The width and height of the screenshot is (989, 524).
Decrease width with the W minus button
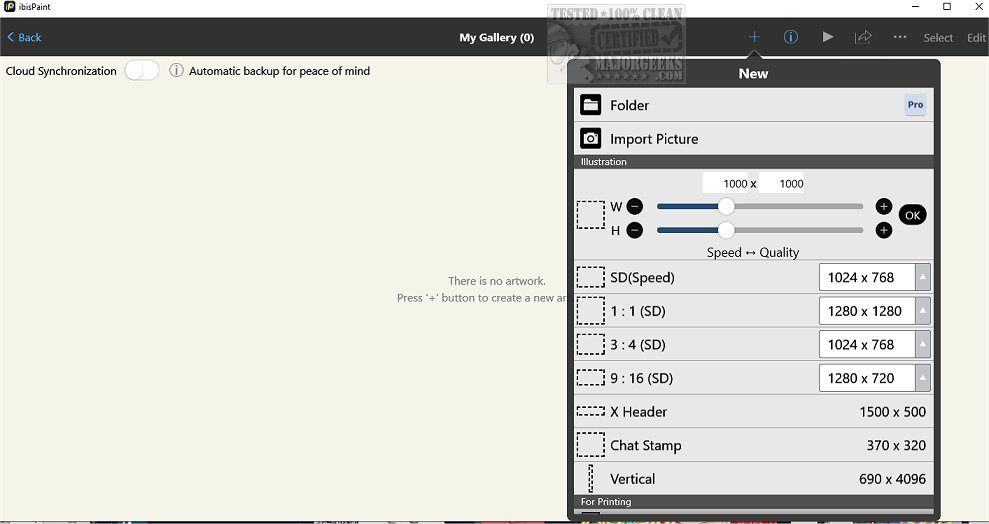pyautogui.click(x=635, y=206)
